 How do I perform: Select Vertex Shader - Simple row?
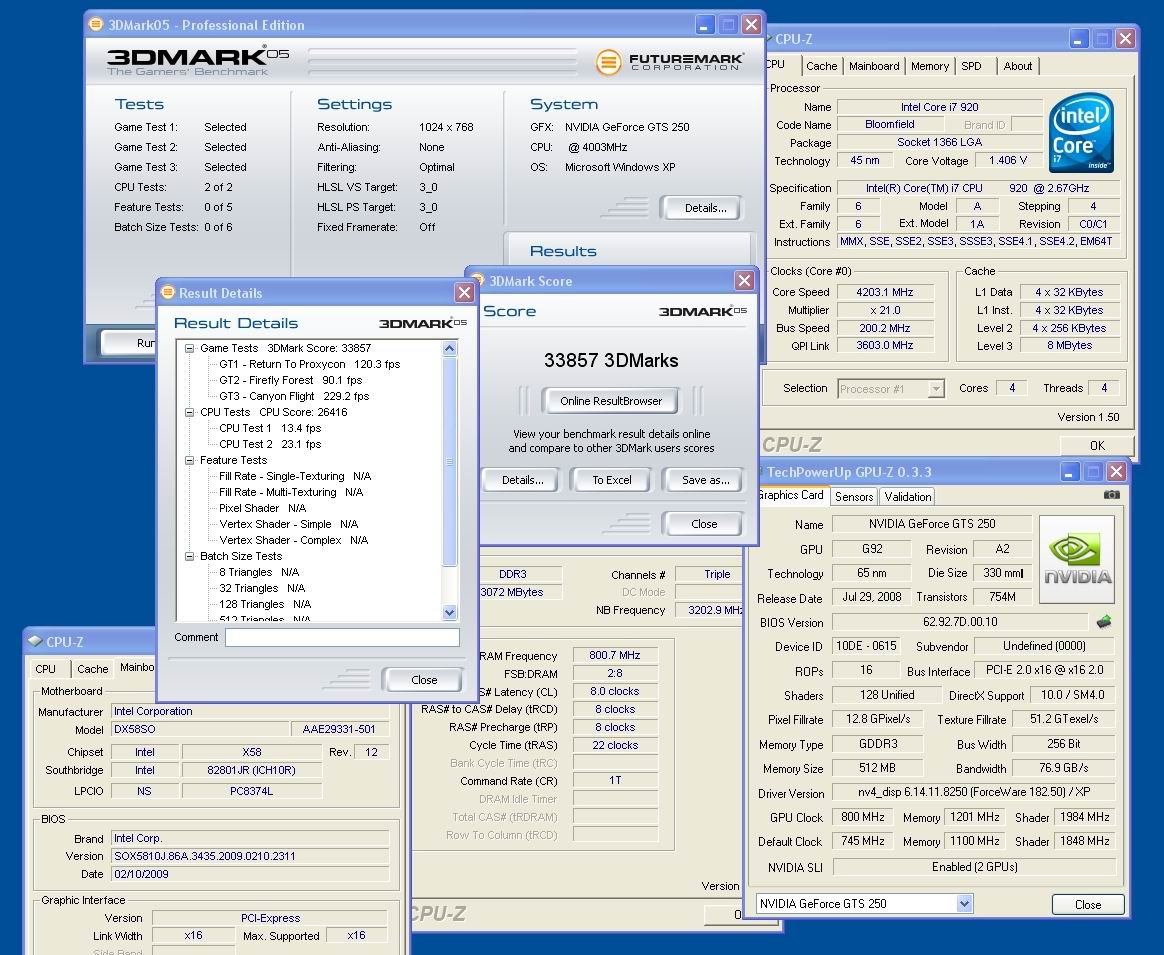288,524
